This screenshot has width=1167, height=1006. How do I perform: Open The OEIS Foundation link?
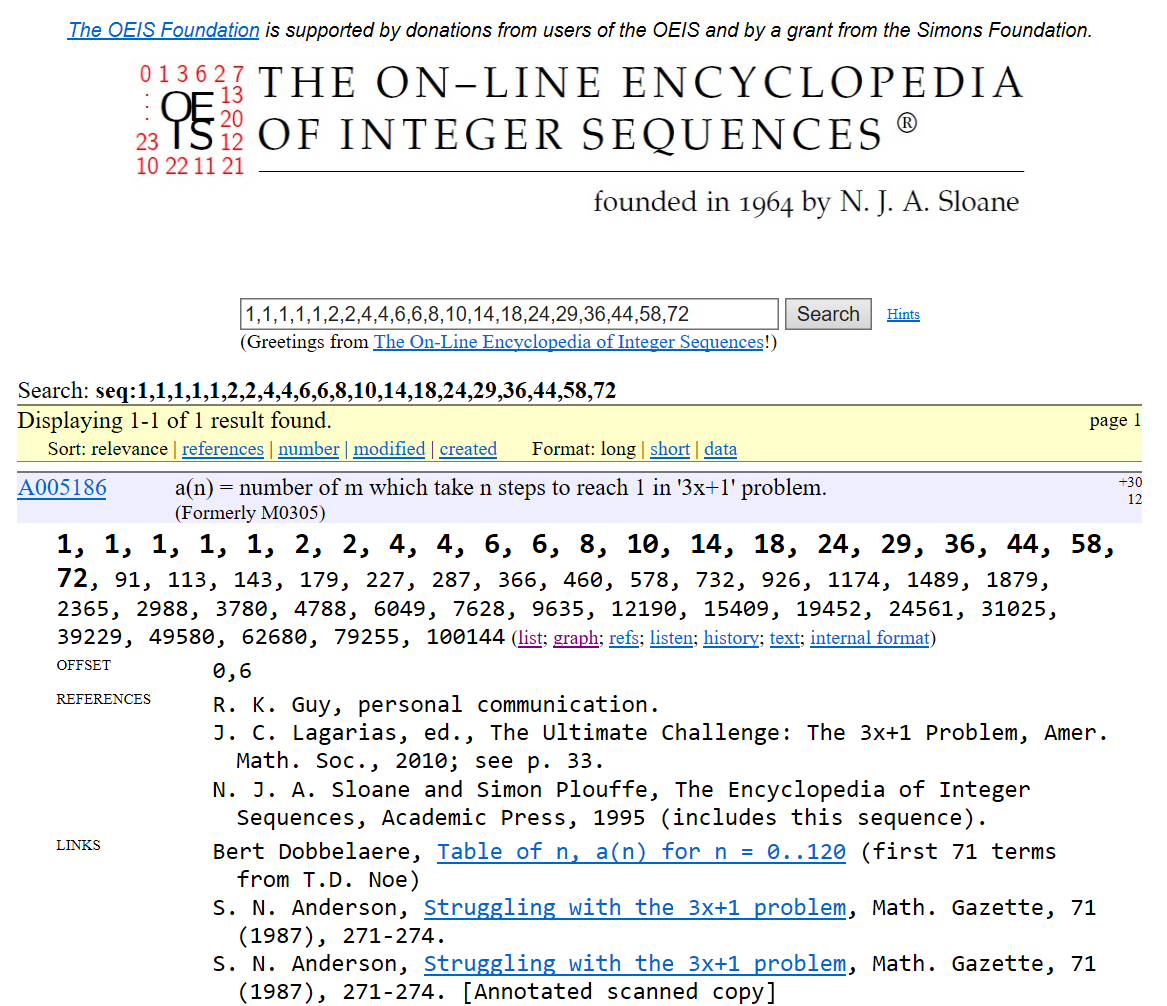(x=164, y=30)
